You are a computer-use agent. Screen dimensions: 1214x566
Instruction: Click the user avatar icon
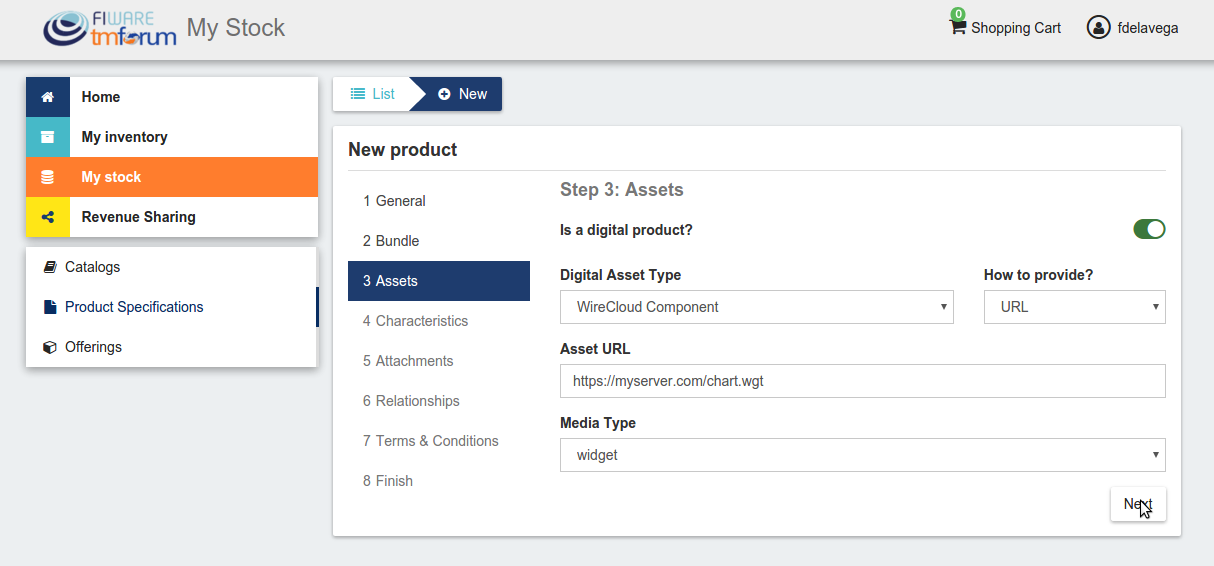(x=1098, y=27)
